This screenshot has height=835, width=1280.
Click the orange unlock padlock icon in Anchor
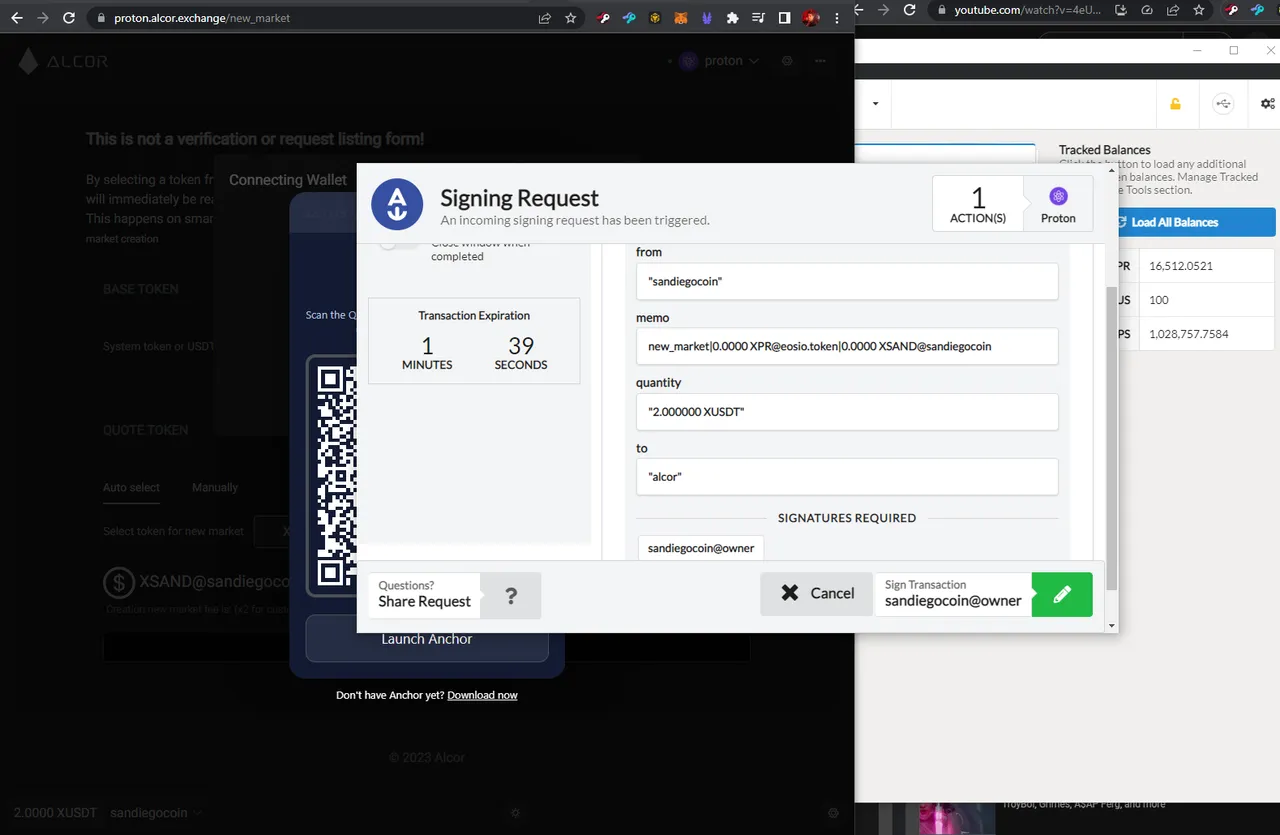1175,104
